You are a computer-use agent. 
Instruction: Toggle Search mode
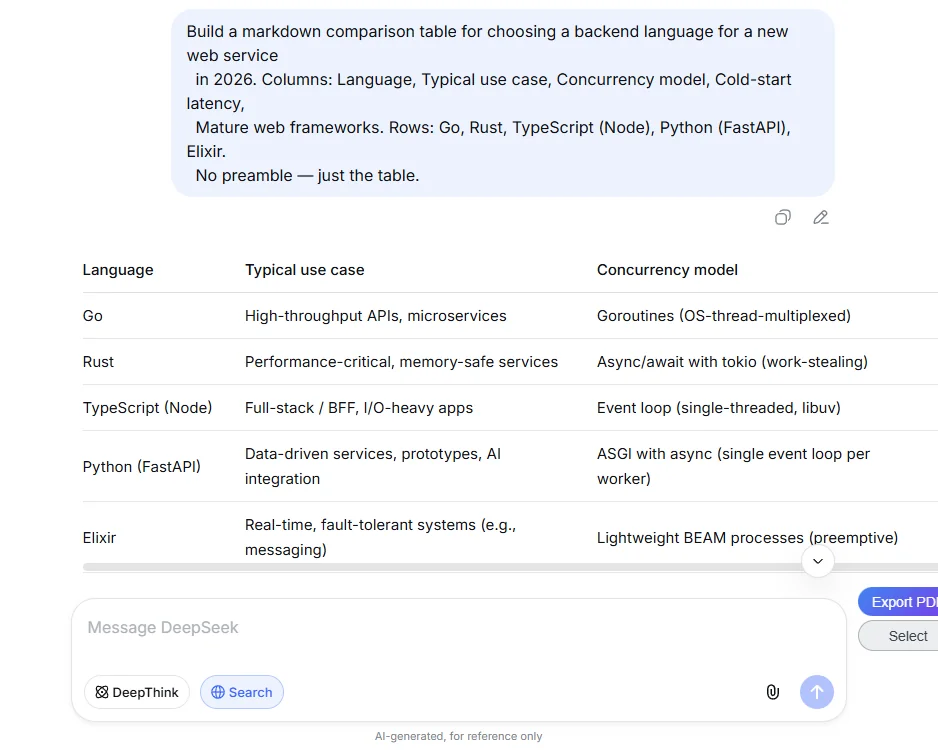pyautogui.click(x=242, y=692)
